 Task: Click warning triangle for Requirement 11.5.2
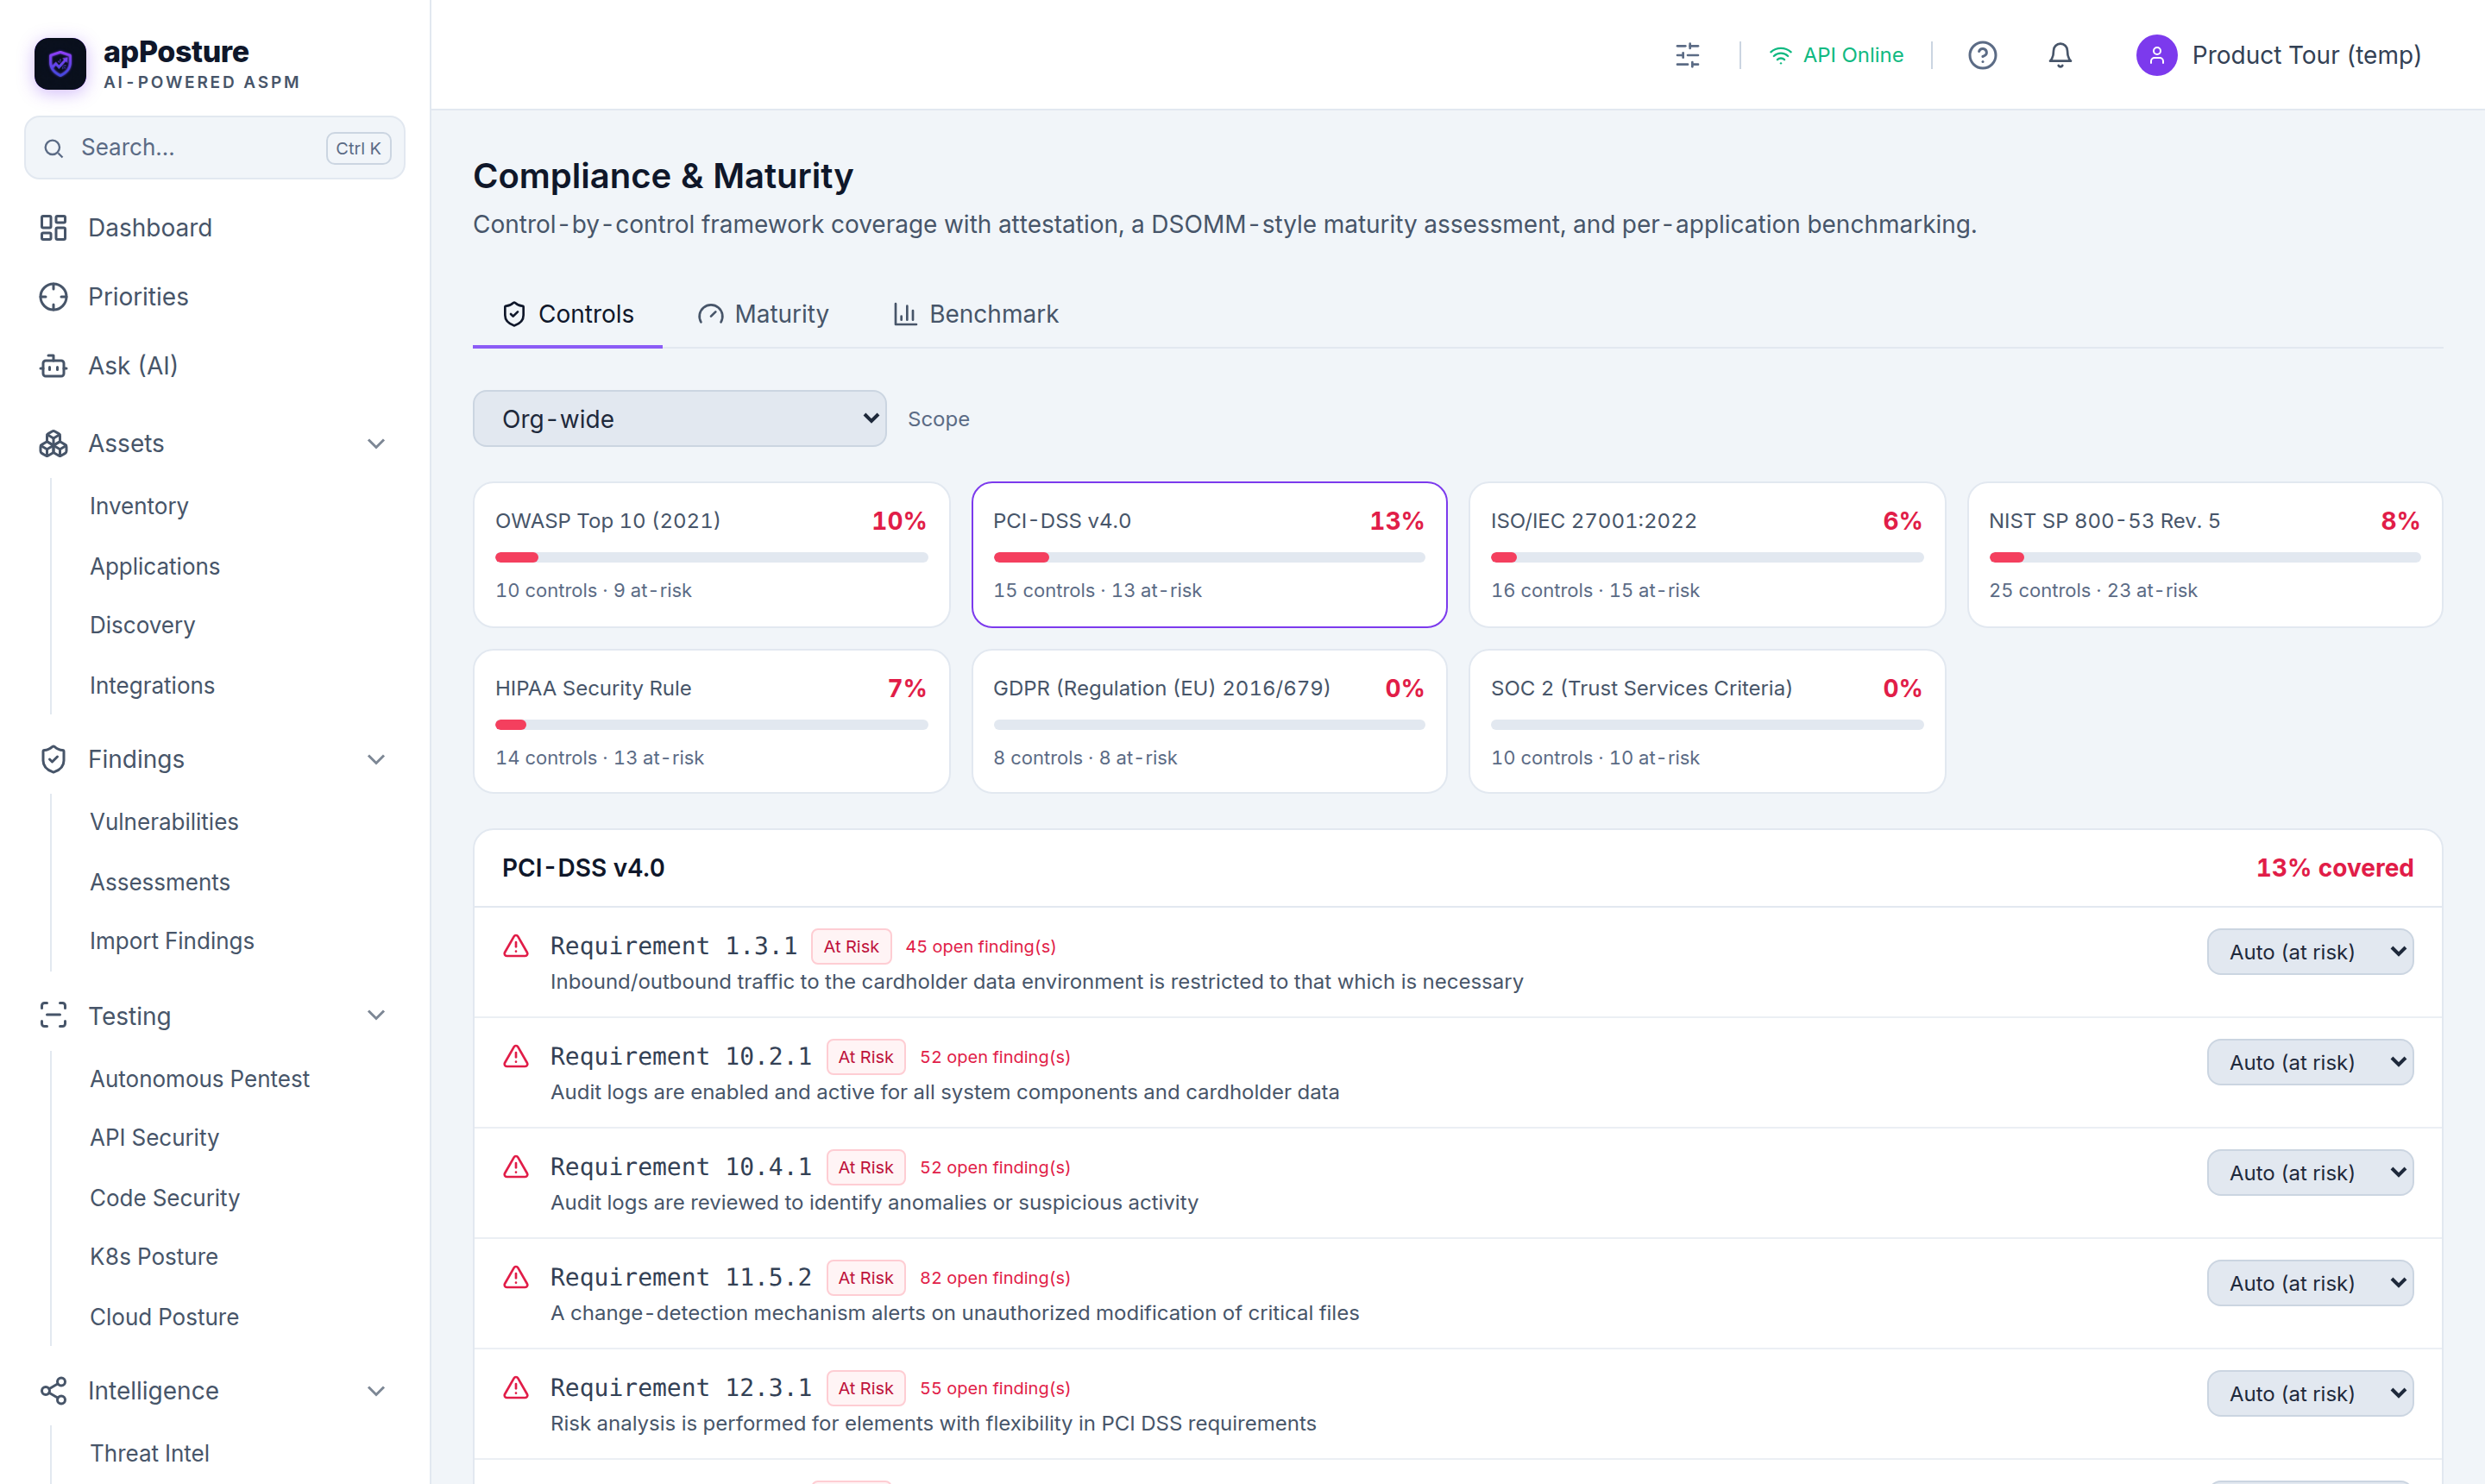click(x=516, y=1277)
